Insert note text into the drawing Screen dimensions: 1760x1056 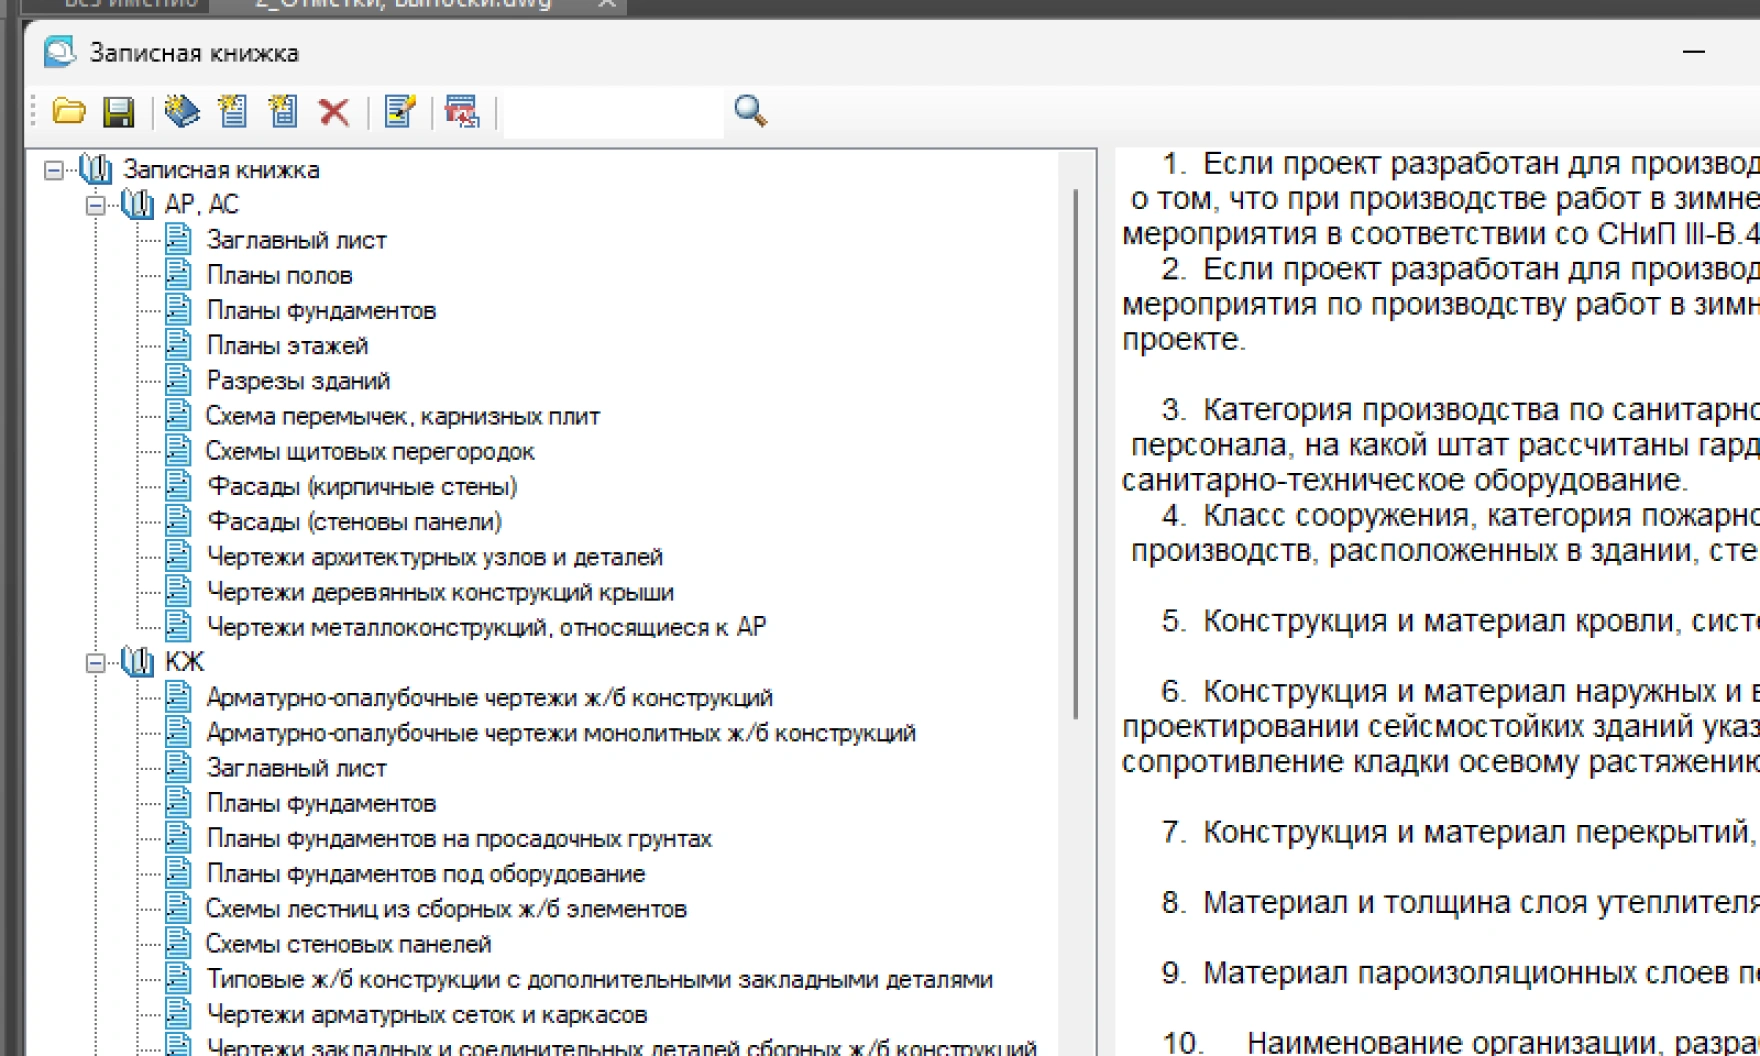460,113
